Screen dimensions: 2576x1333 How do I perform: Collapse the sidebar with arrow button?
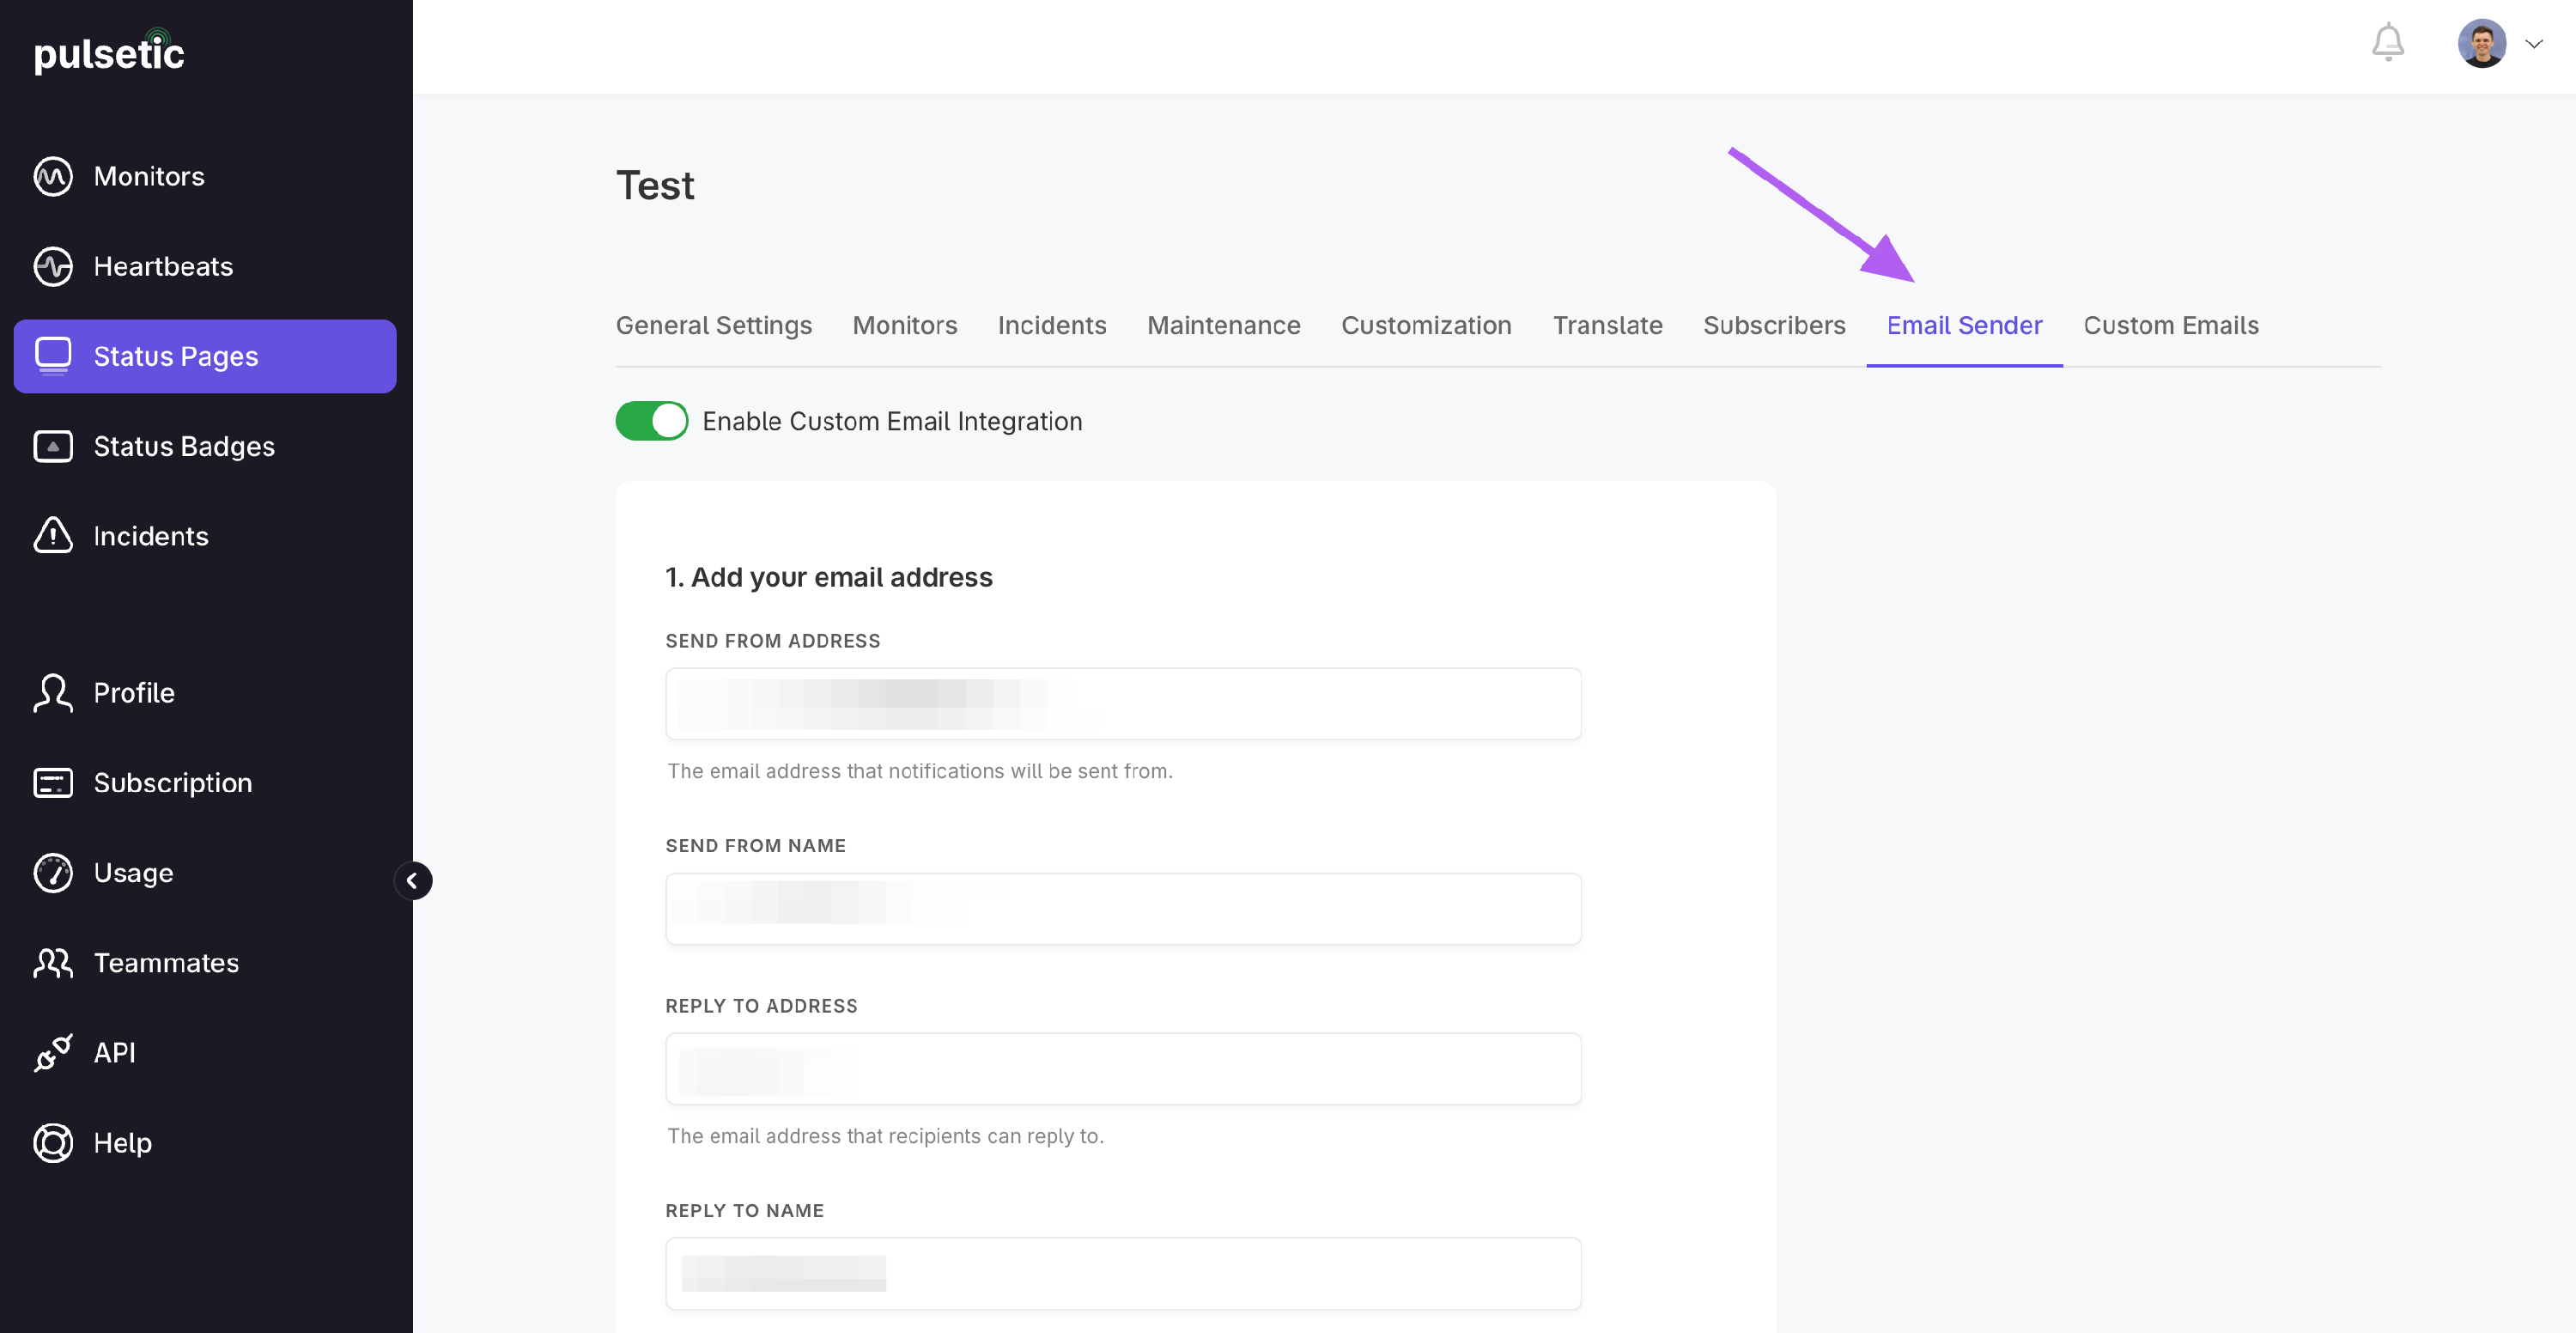pyautogui.click(x=412, y=880)
